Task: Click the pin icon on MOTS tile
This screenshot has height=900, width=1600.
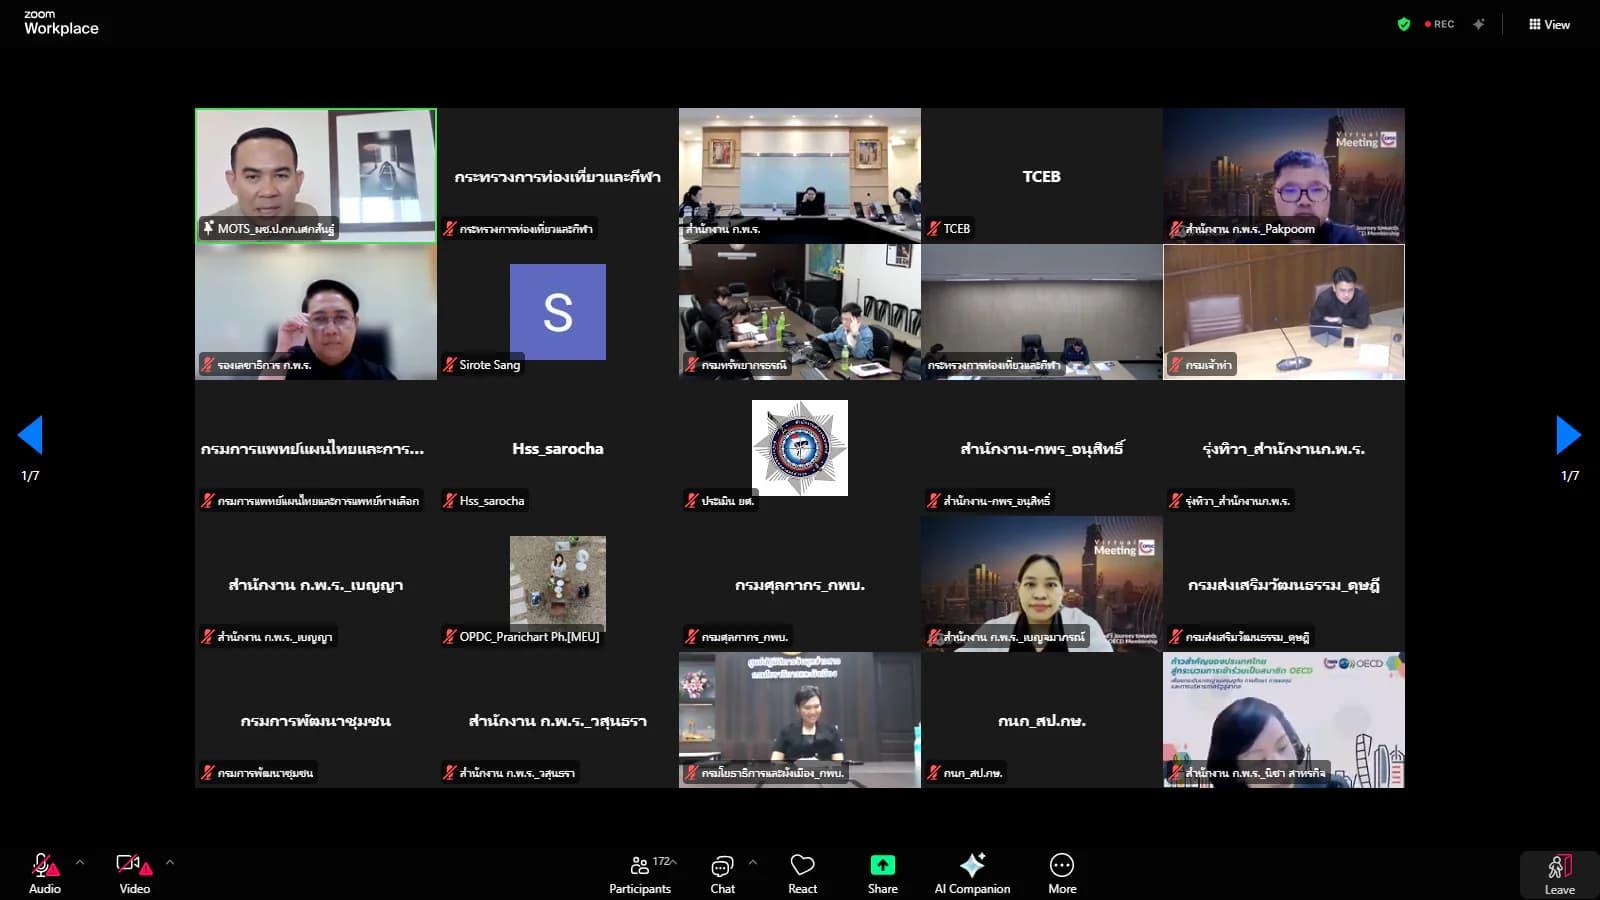Action: (208, 228)
